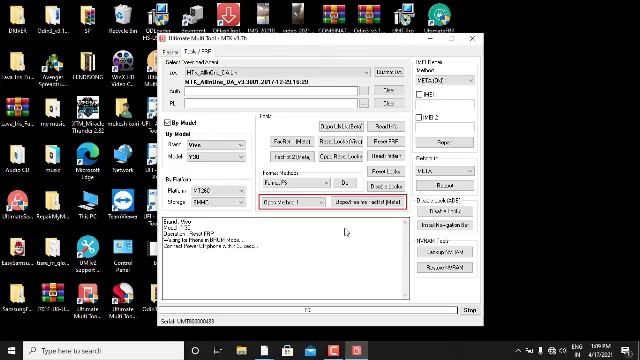This screenshot has width=640, height=360.
Task: Open the my music folder icon
Action: 52,112
